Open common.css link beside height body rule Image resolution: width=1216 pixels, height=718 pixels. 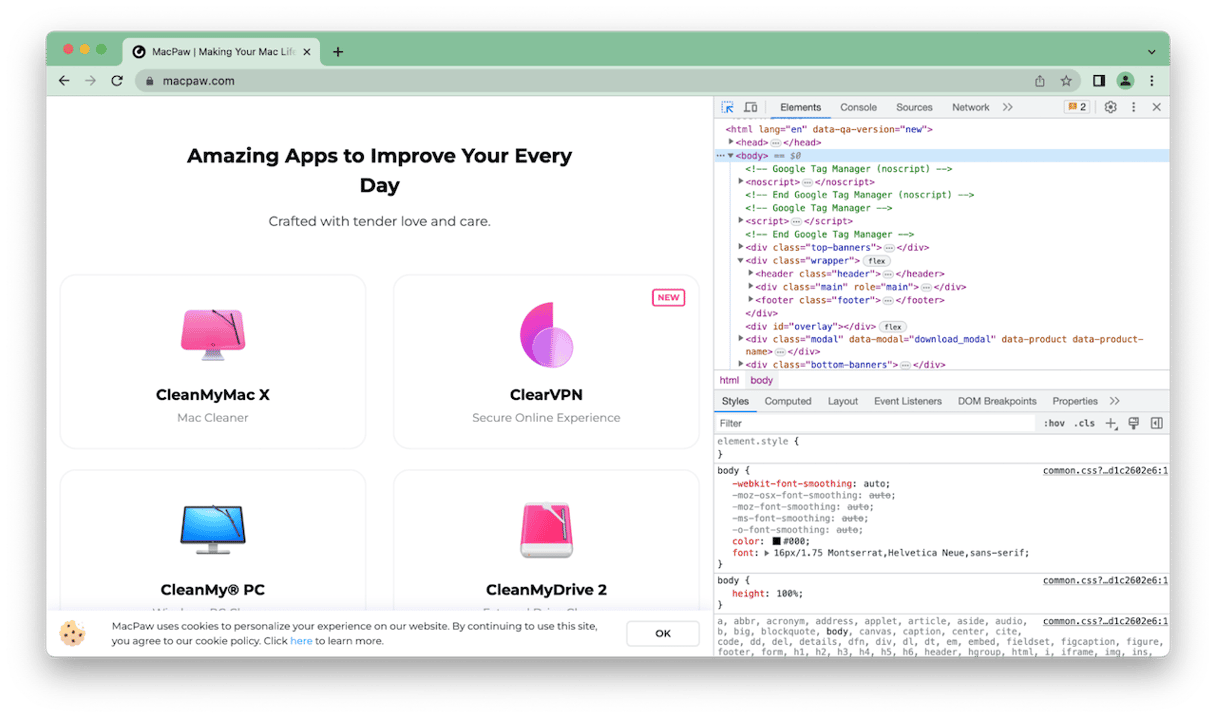tap(1105, 580)
